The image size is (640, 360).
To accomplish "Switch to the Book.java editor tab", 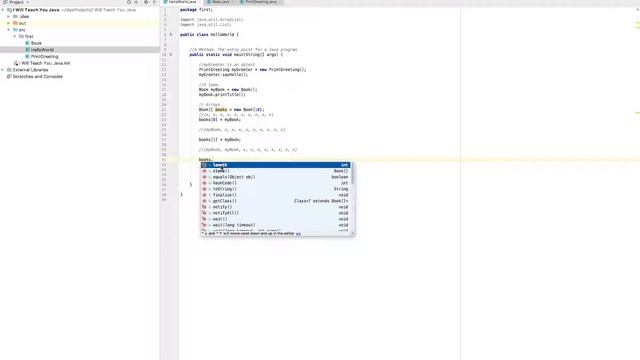I will 221,2.
